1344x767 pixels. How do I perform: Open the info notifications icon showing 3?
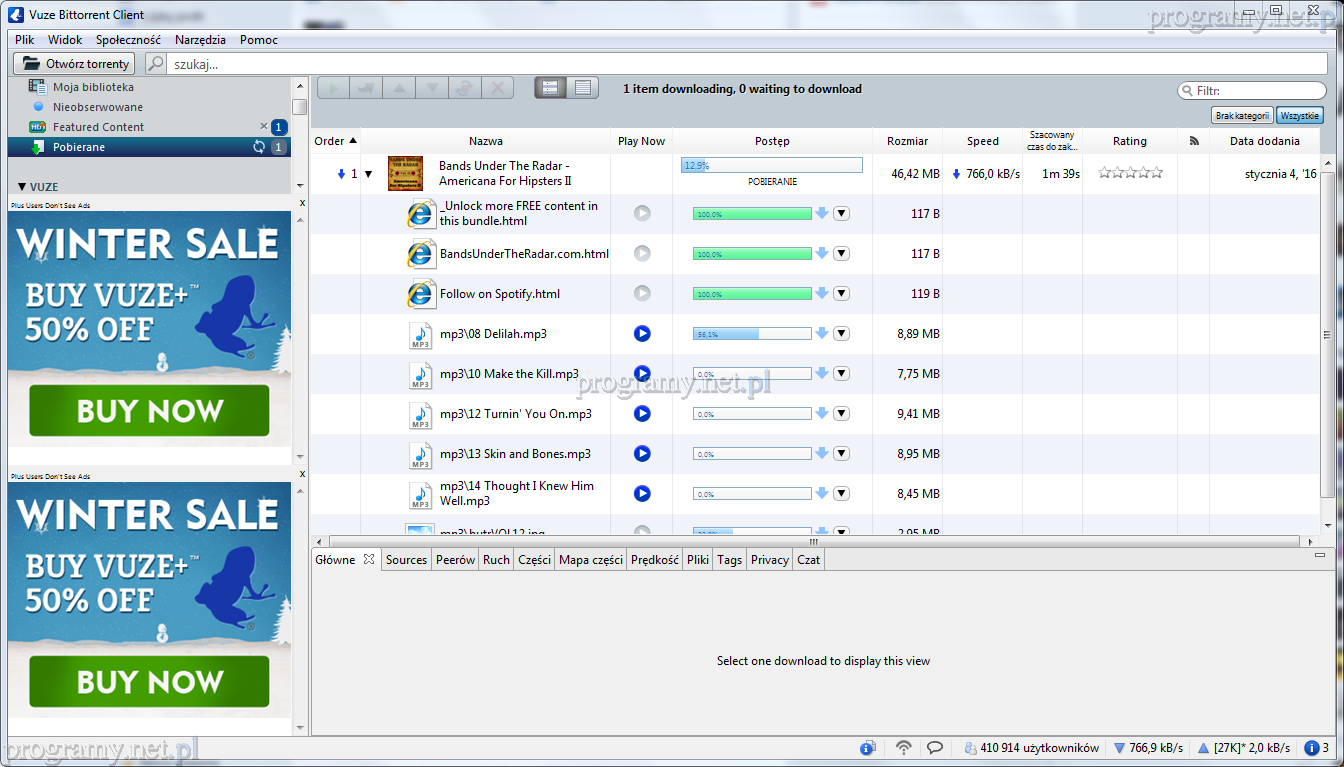click(x=1317, y=748)
